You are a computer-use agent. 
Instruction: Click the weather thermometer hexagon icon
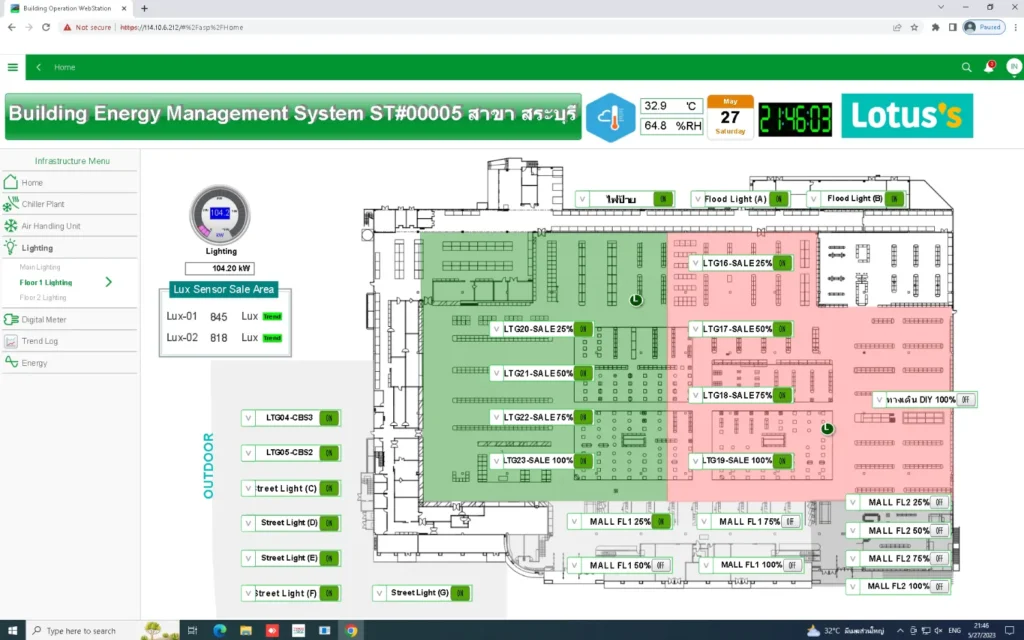click(611, 118)
